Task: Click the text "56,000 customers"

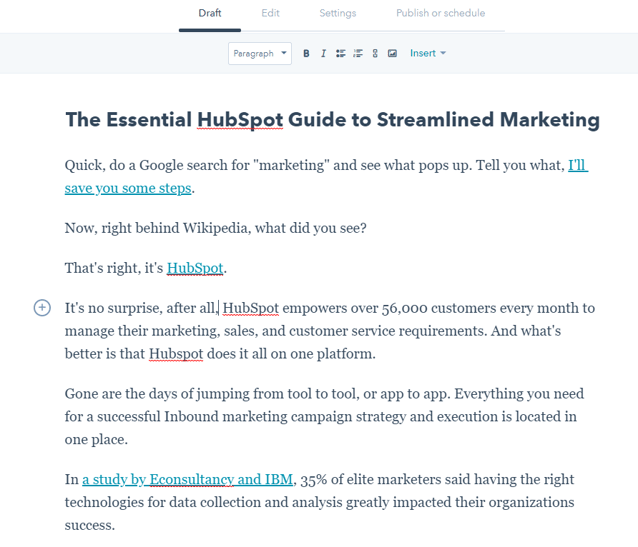Action: coord(439,308)
